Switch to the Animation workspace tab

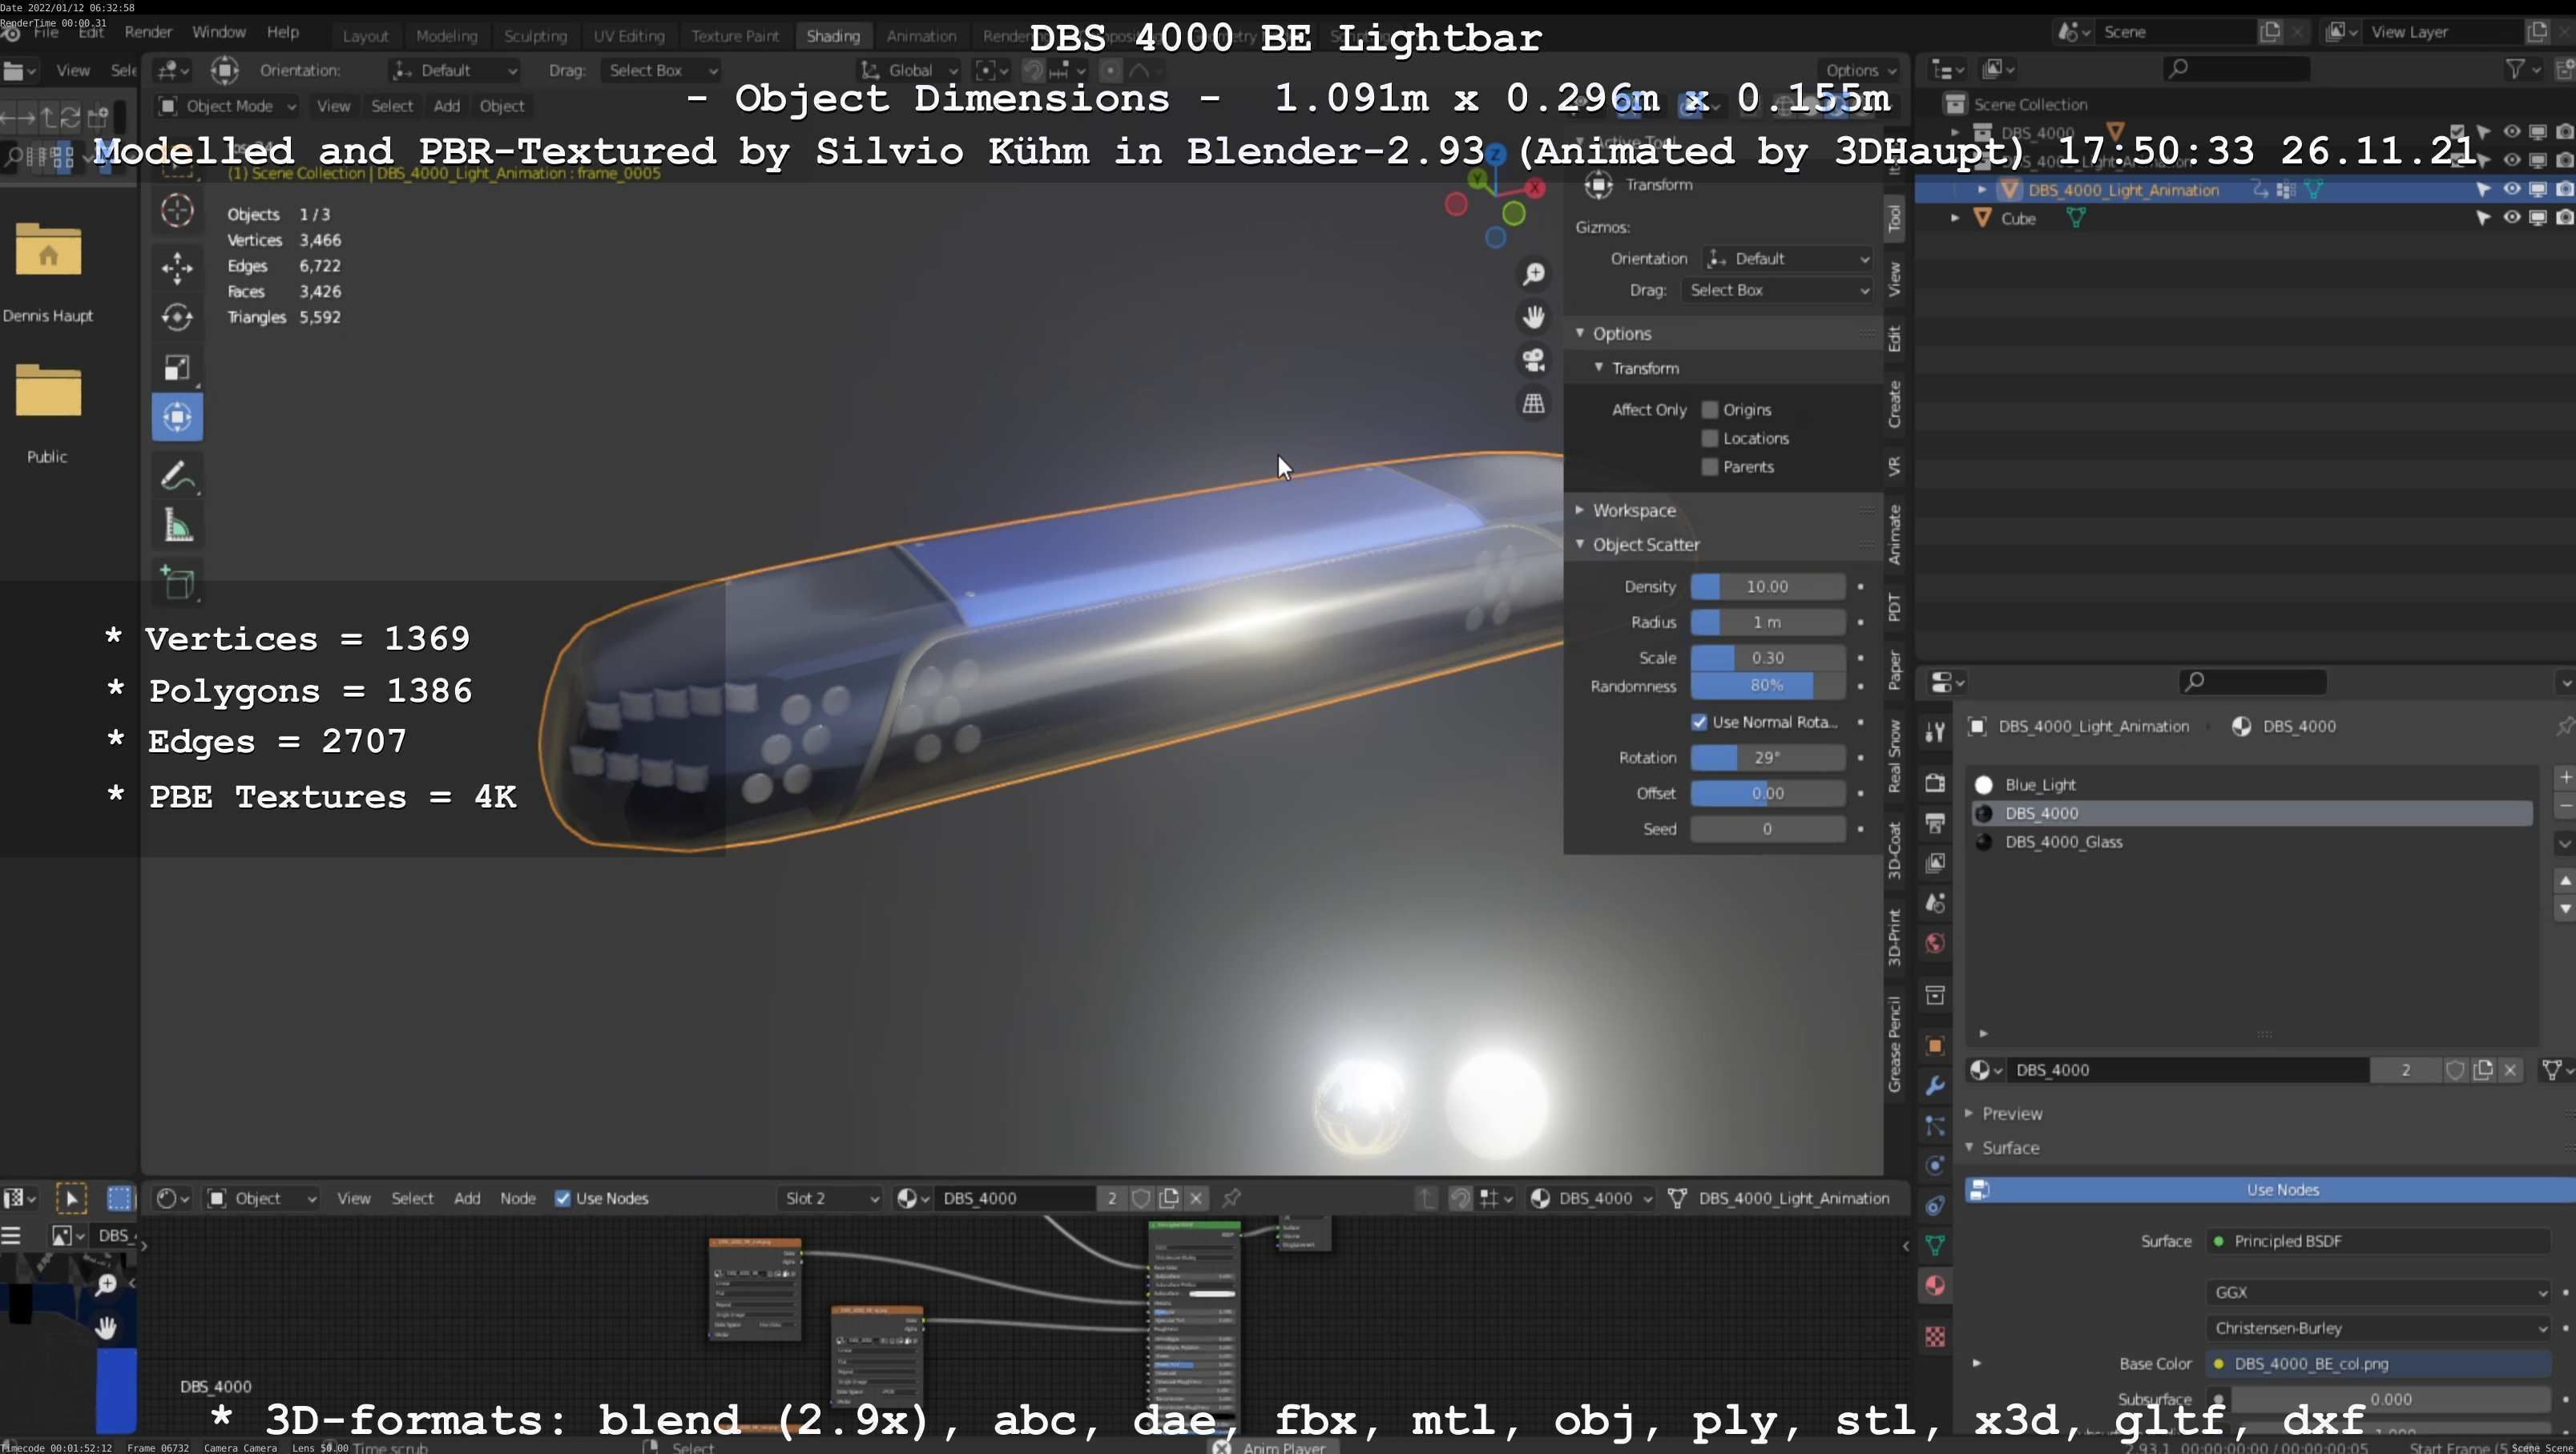coord(921,36)
